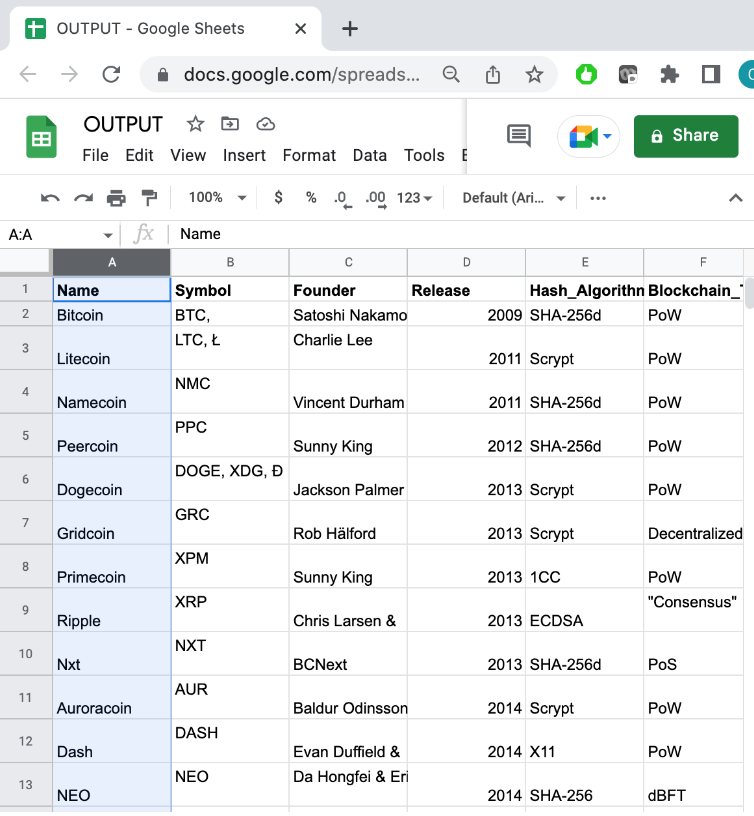Format as percent
754x816 pixels.
[311, 198]
